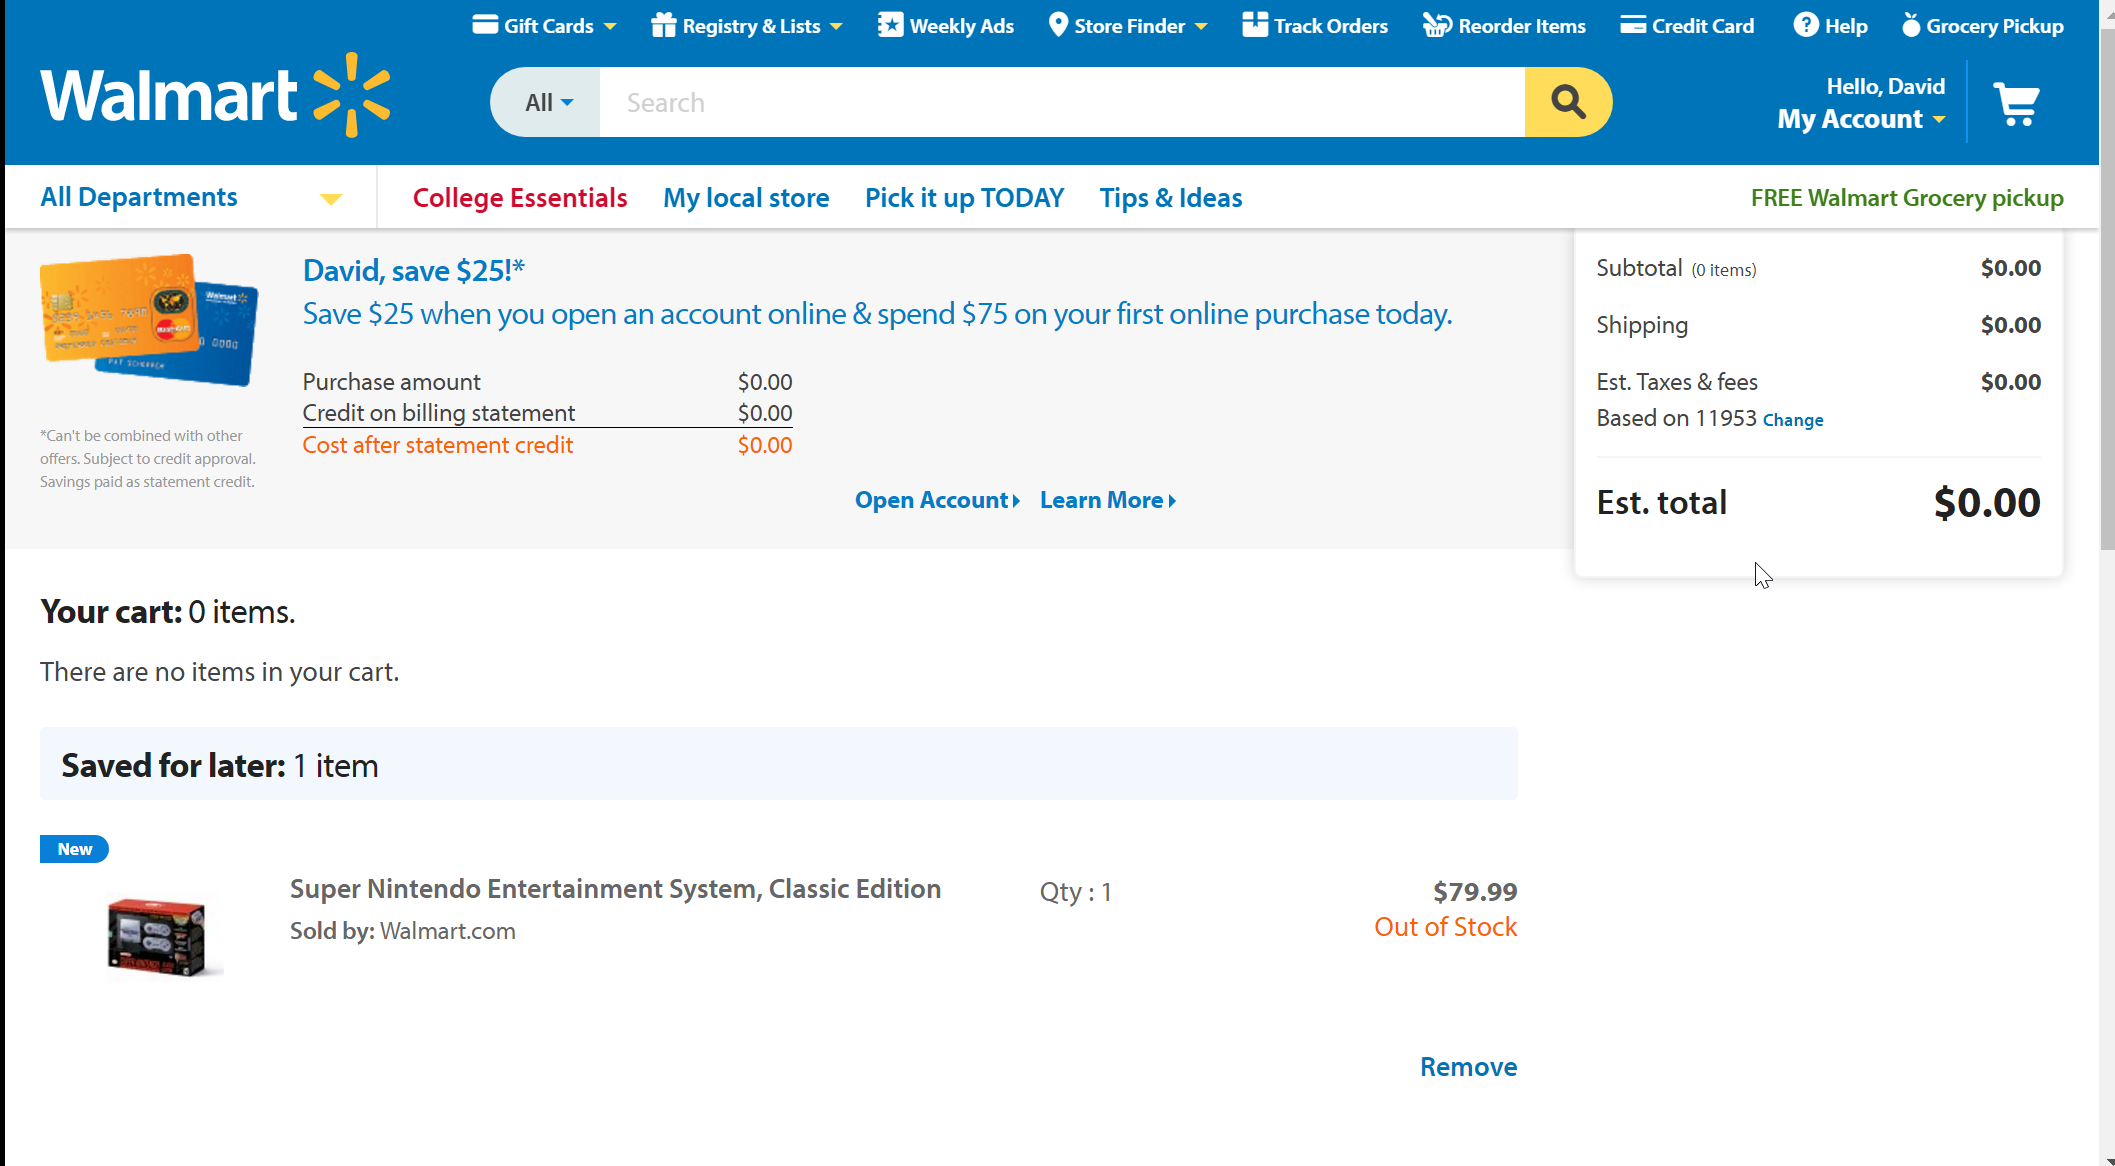Click the Credit on billing statement row
This screenshot has height=1166, width=2115.
pos(548,413)
